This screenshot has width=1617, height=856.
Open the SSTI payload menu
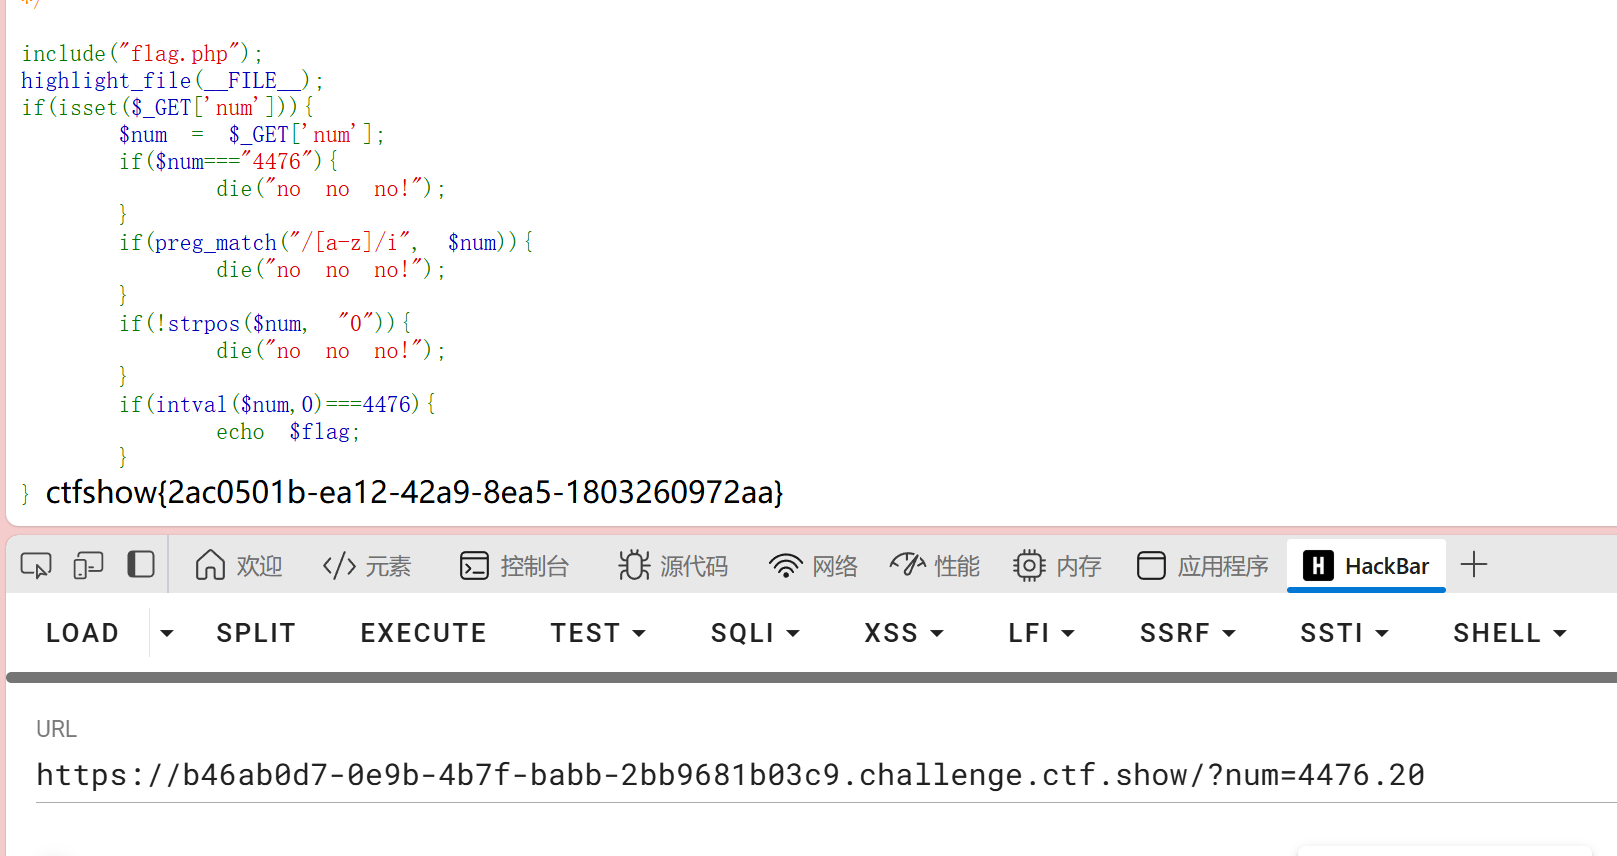[1344, 633]
